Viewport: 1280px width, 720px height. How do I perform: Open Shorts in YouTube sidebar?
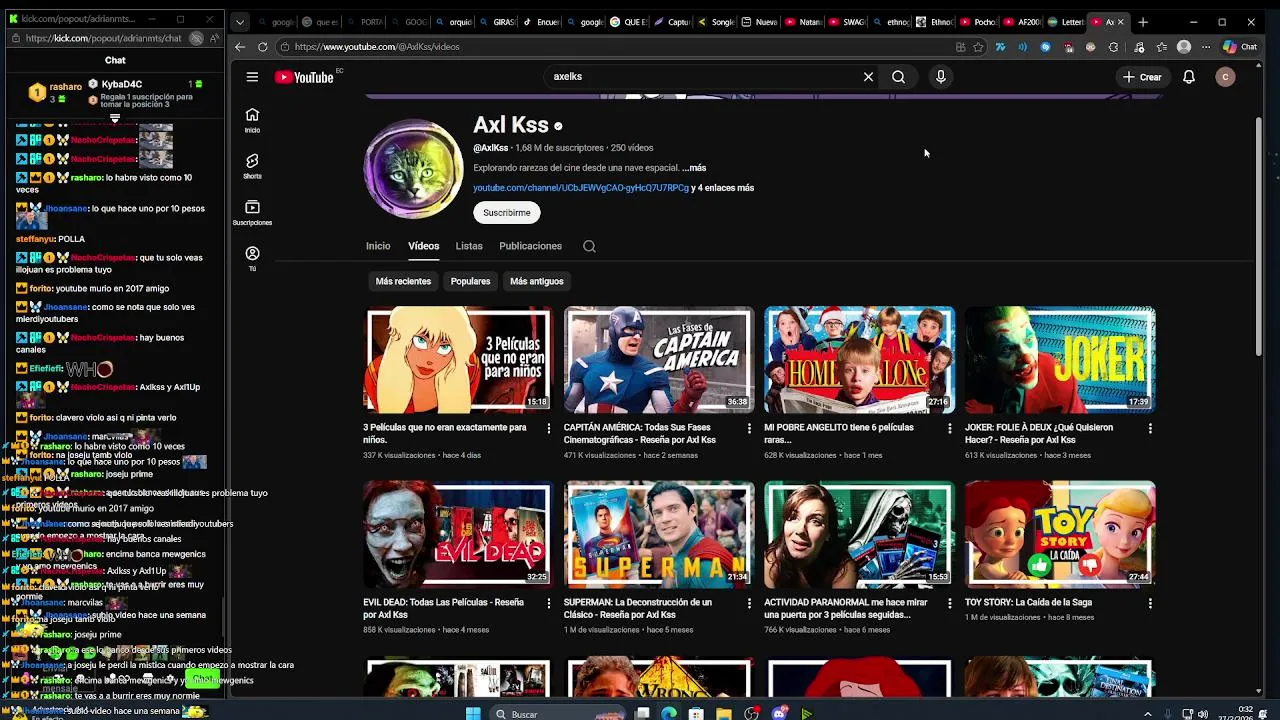(252, 166)
